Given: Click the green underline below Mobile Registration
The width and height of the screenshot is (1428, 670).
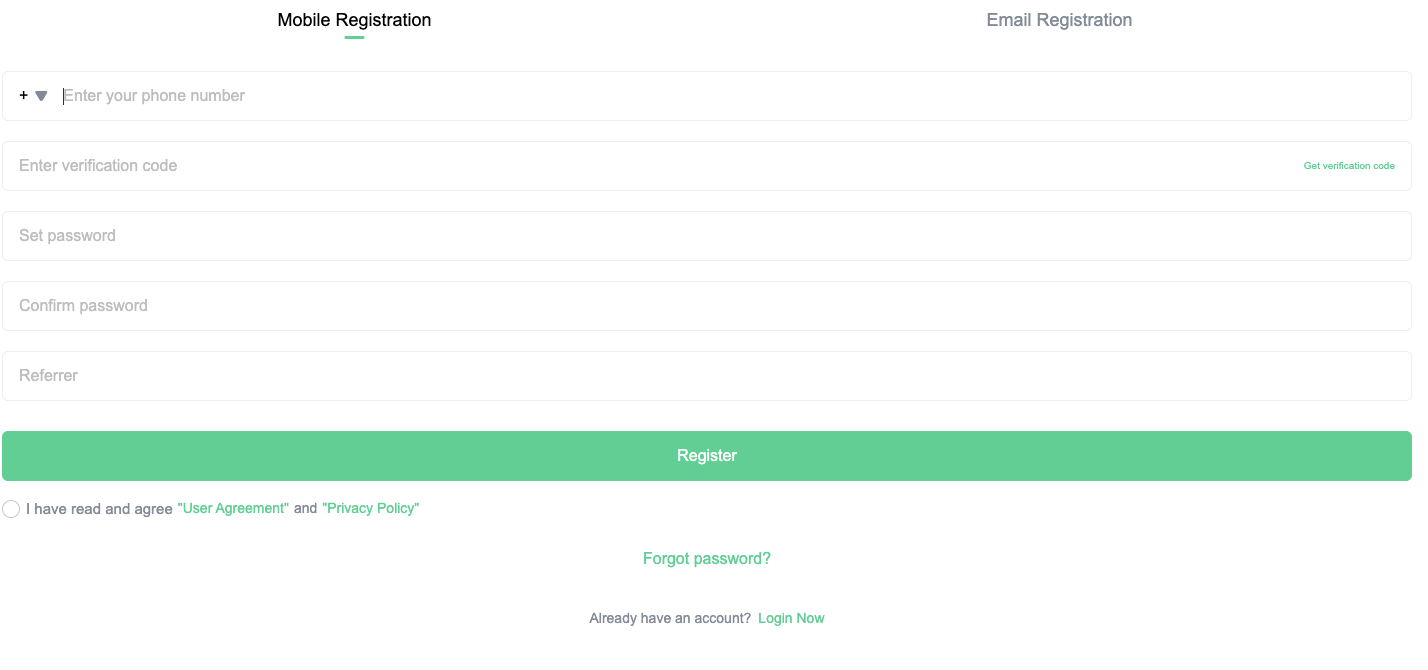Looking at the screenshot, I should [x=354, y=38].
